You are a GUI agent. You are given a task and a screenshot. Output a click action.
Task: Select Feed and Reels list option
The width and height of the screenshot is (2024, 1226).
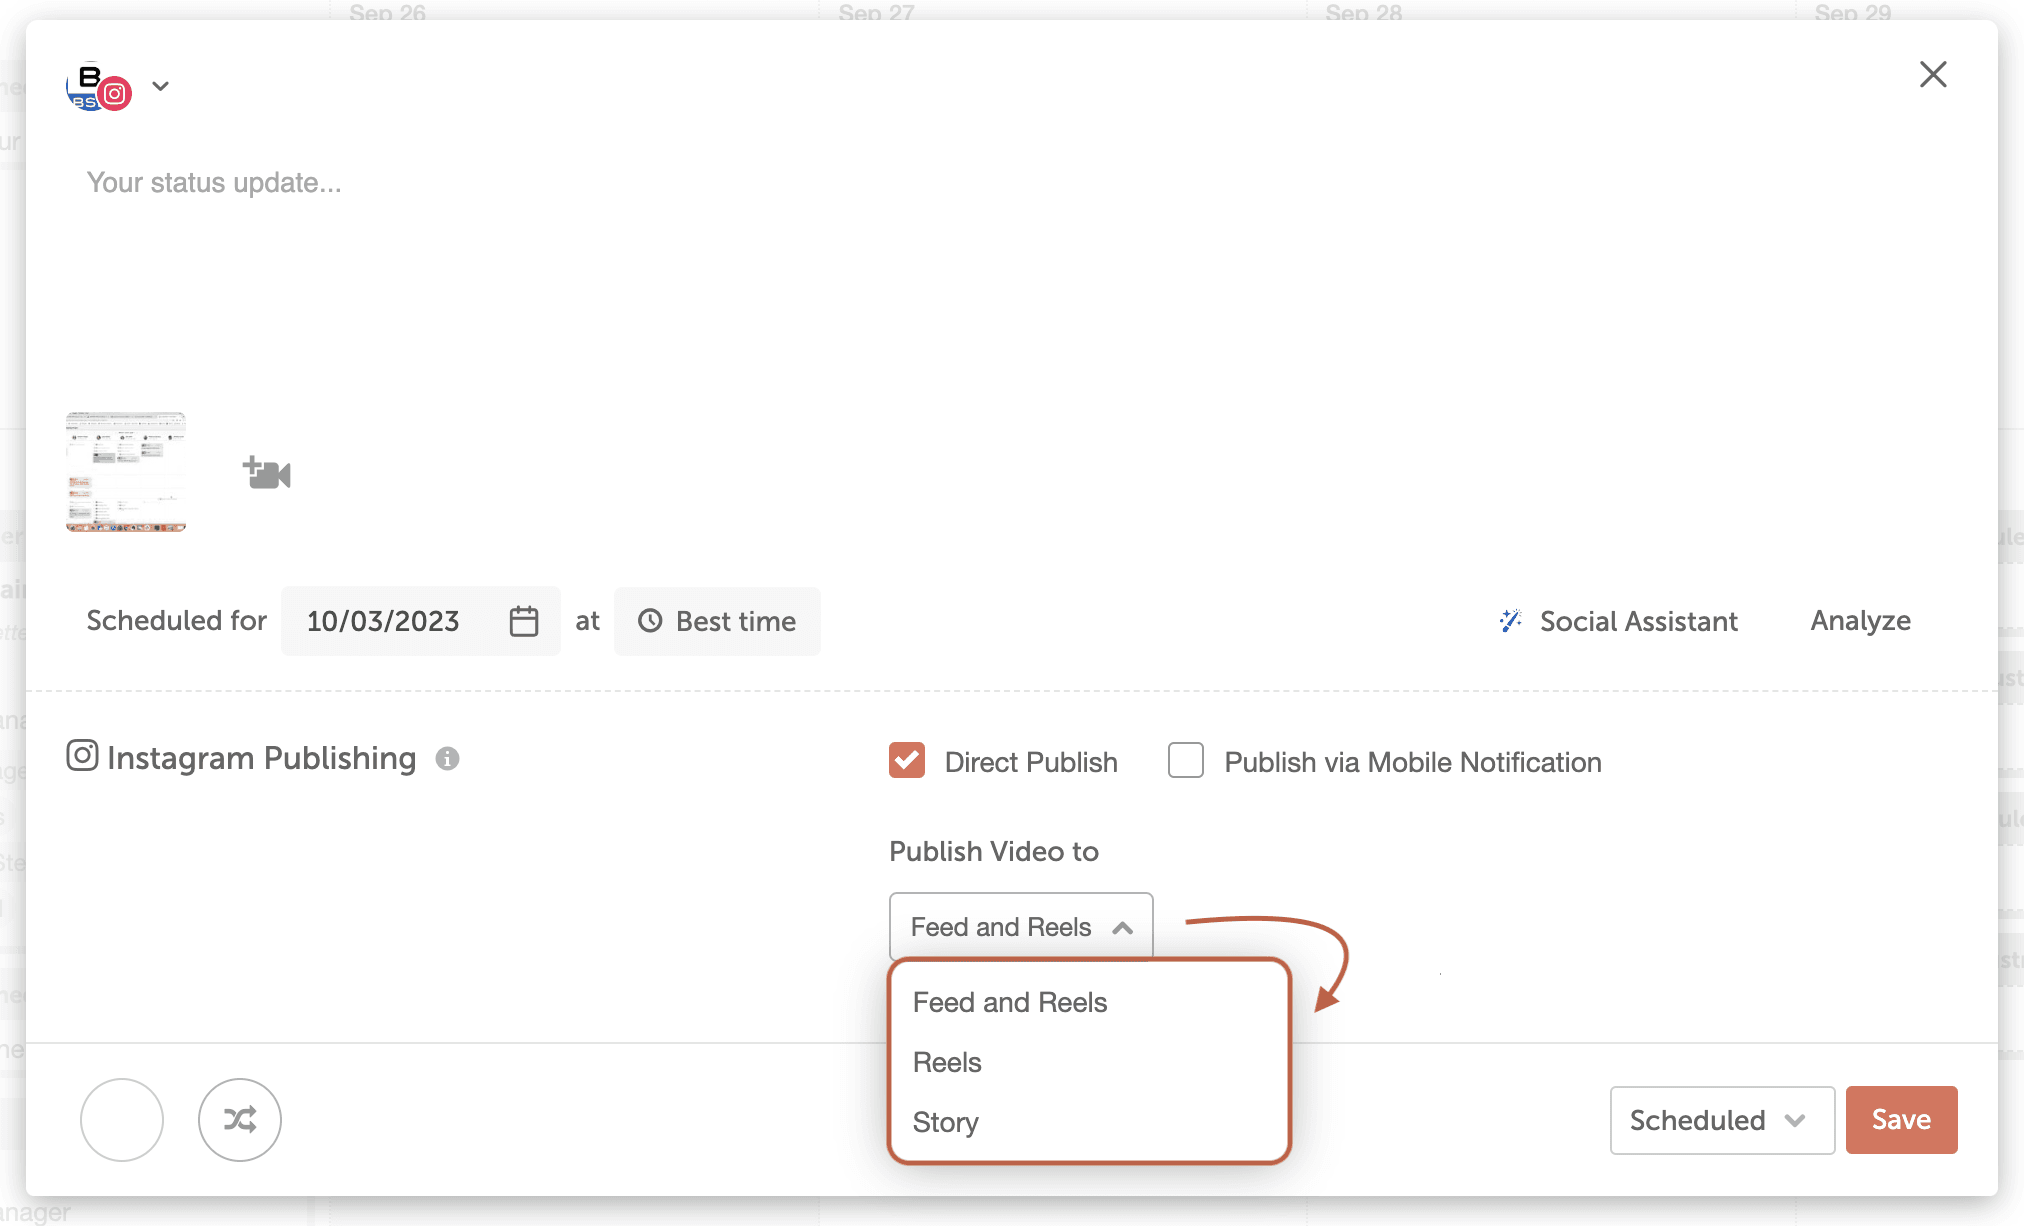pos(1009,1002)
